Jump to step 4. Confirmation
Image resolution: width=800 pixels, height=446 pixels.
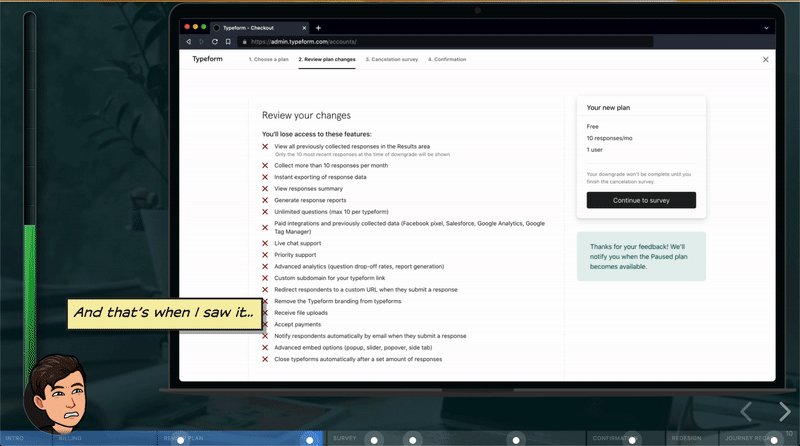pyautogui.click(x=447, y=60)
